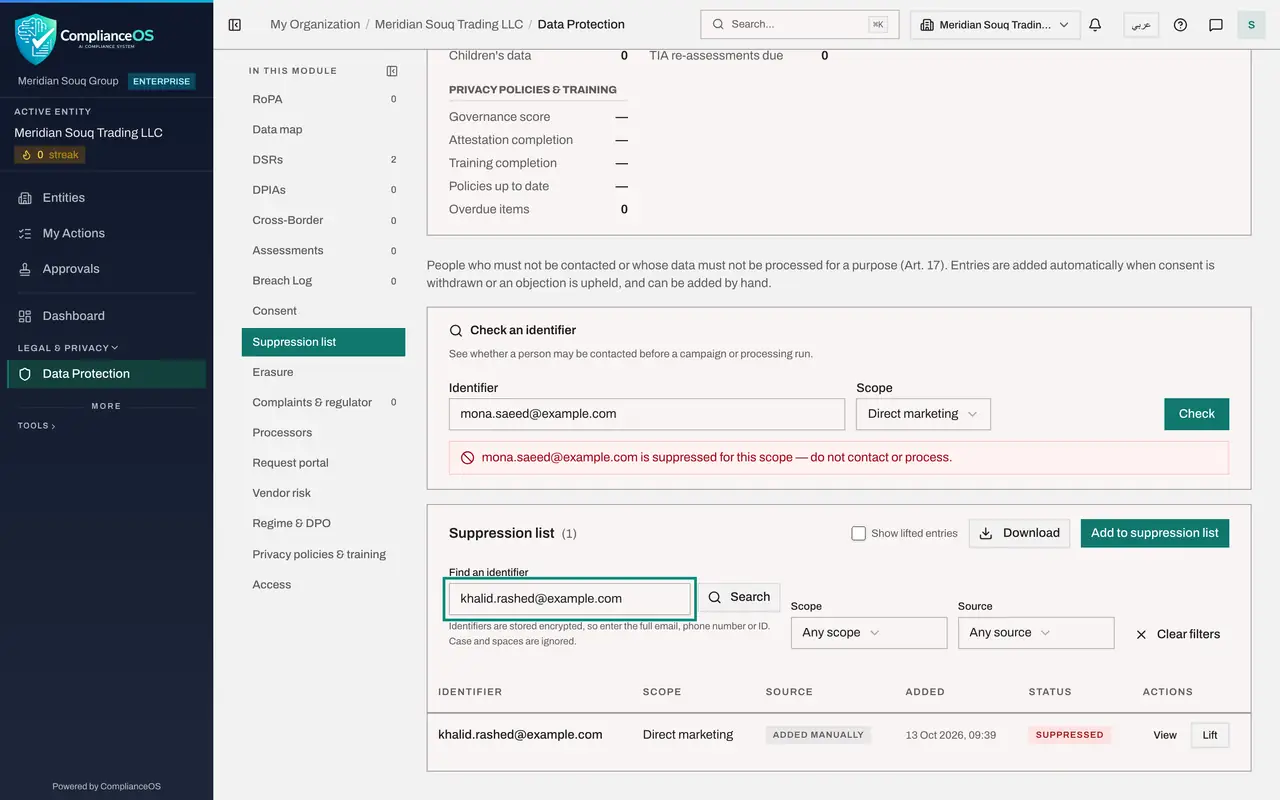The height and width of the screenshot is (800, 1280).
Task: Click the clear filters X icon
Action: [x=1141, y=634]
